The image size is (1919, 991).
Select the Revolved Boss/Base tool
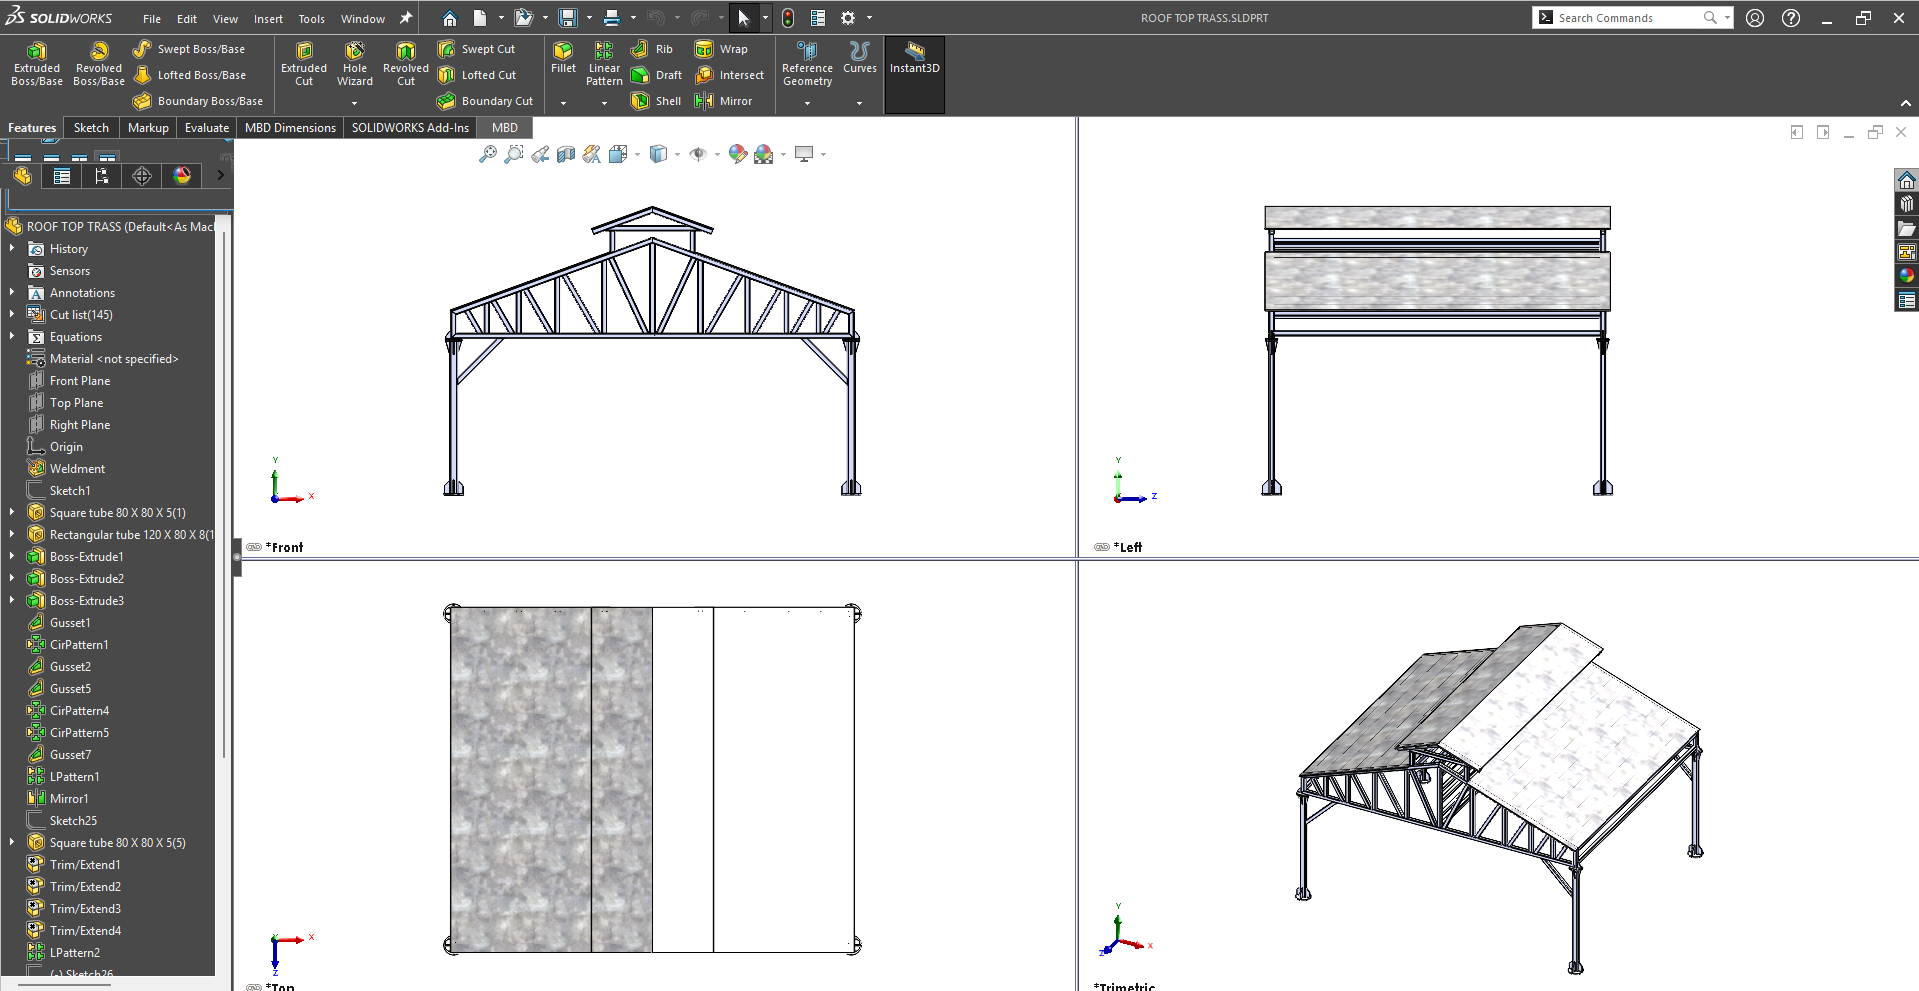[x=99, y=64]
